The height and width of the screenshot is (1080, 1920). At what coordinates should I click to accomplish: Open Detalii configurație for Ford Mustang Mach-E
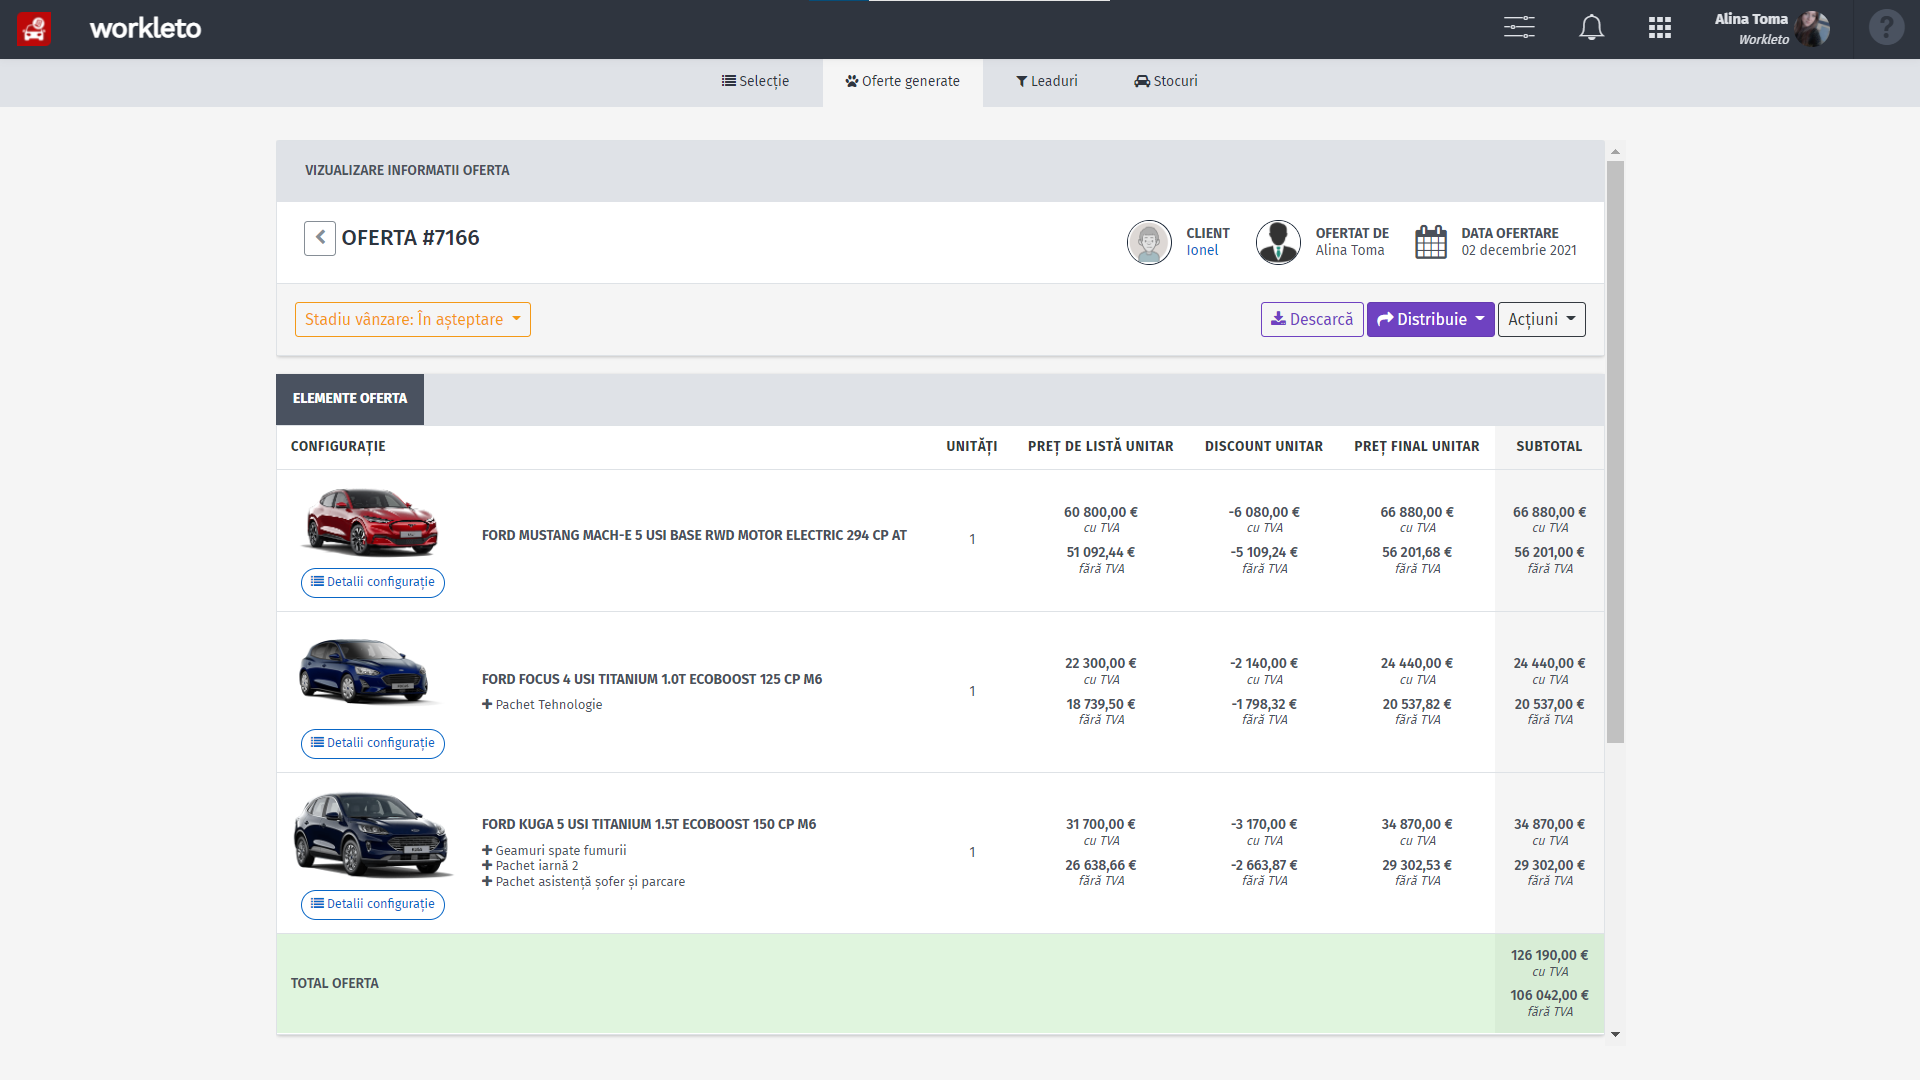coord(373,582)
